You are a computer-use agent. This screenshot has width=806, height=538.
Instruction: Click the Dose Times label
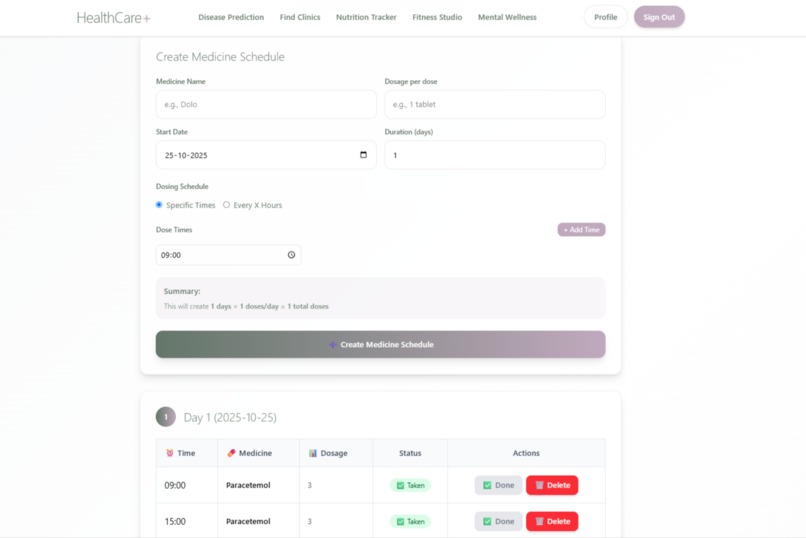click(x=174, y=230)
